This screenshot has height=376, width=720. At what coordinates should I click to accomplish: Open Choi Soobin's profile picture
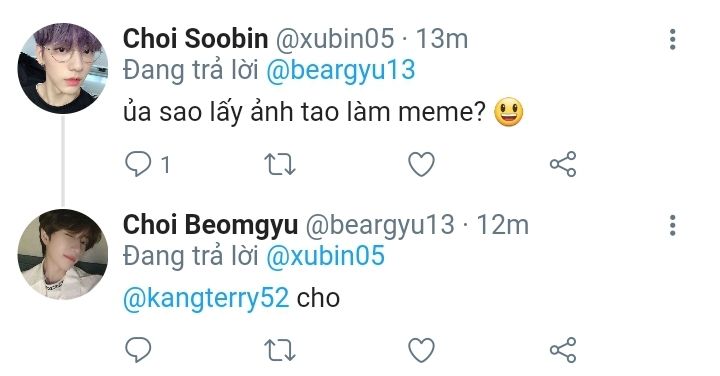point(63,68)
